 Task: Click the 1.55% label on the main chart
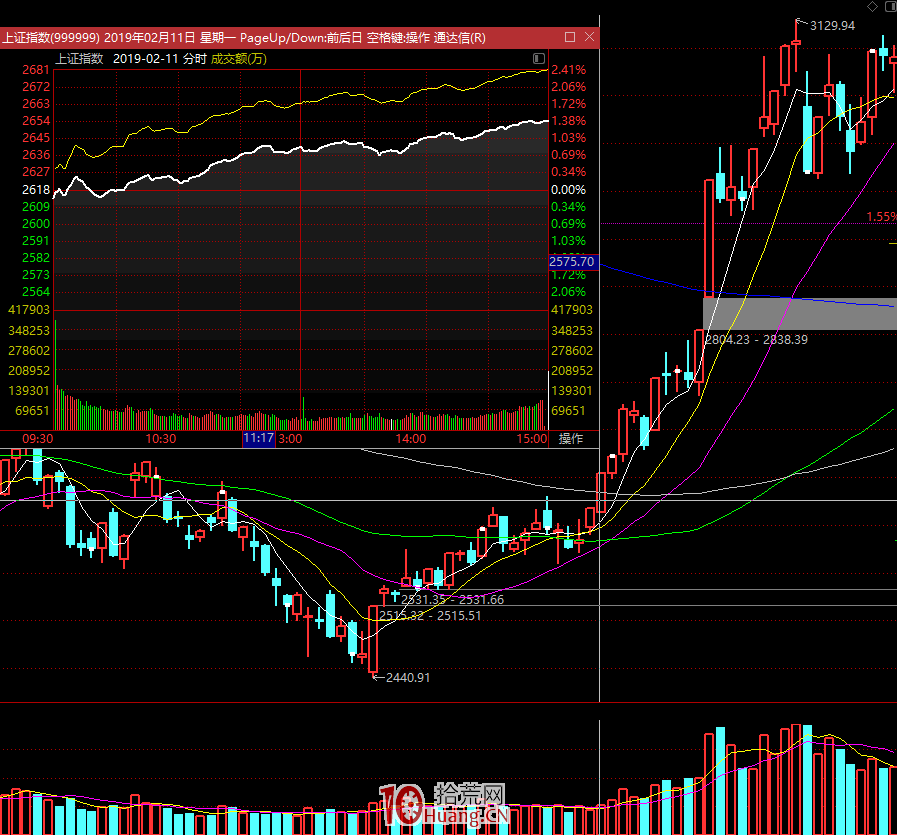(881, 217)
